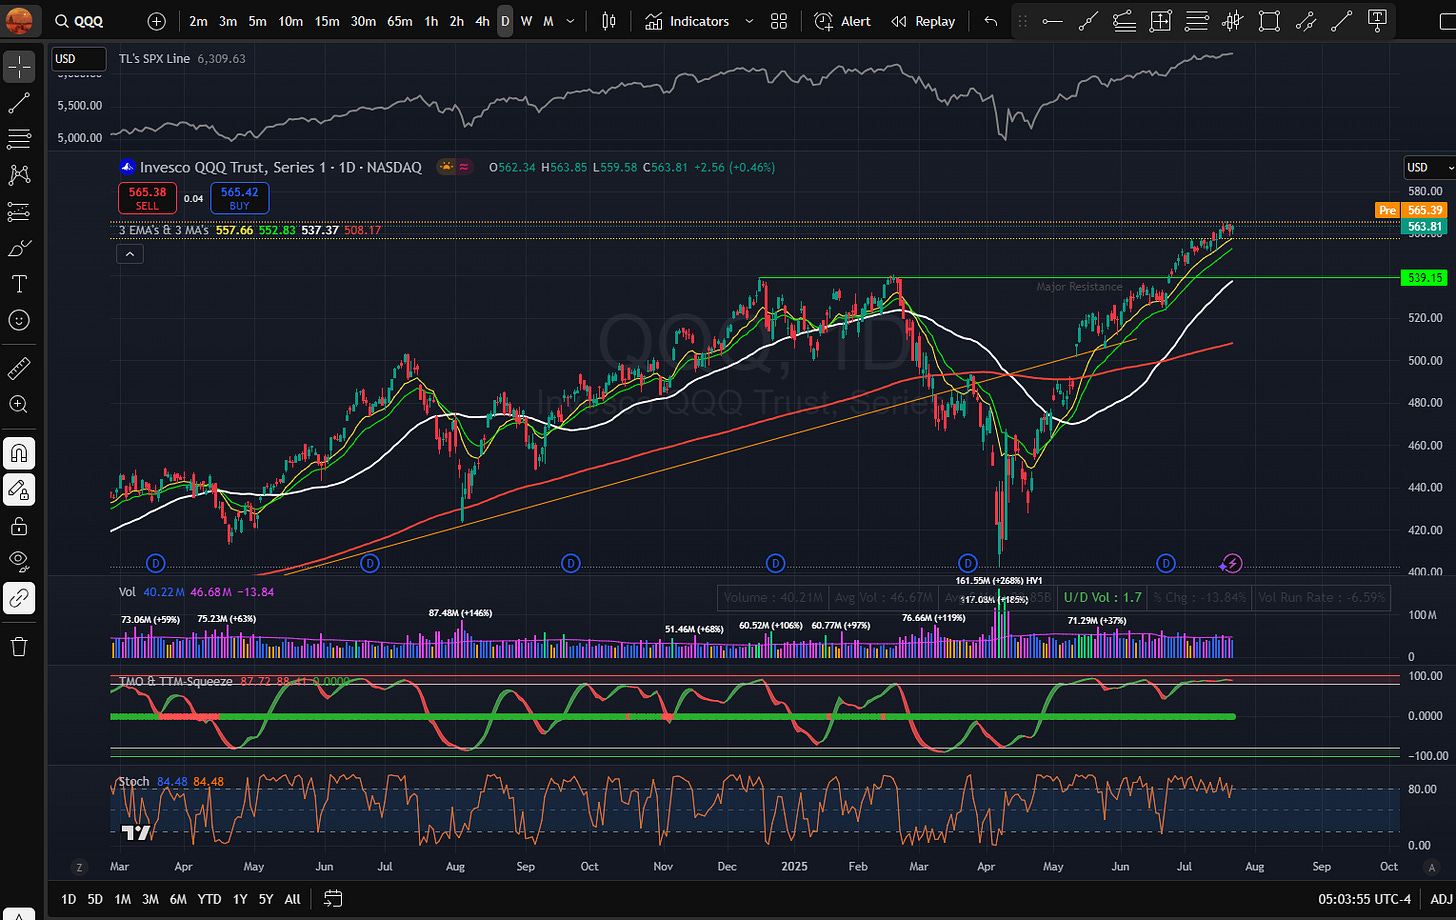1456x920 pixels.
Task: Toggle hide all drawings eye icon
Action: point(19,561)
